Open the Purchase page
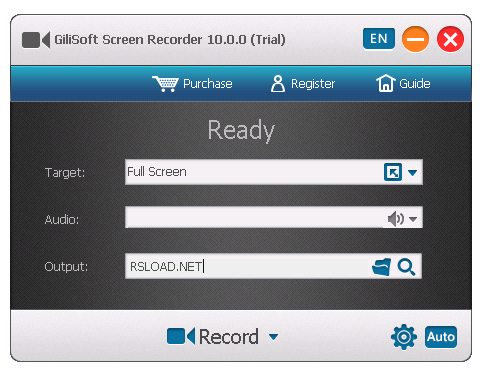 point(192,83)
